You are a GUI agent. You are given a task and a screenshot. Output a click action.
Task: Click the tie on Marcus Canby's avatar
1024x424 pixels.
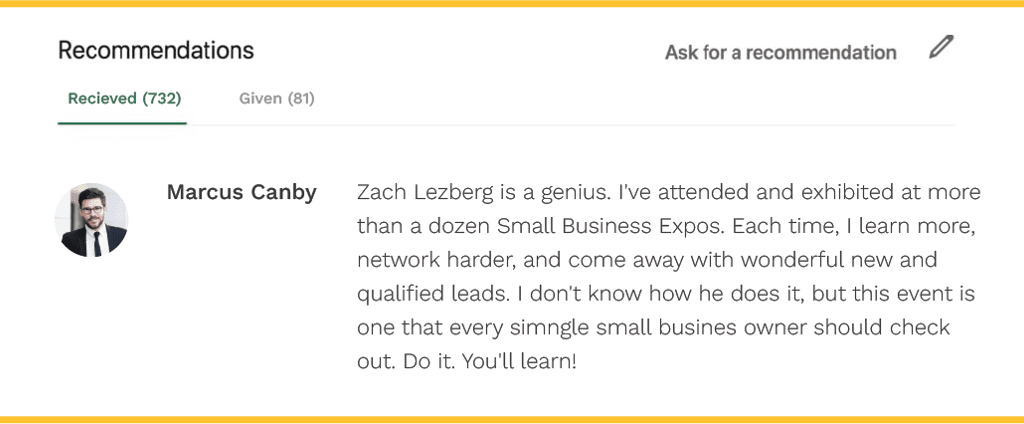click(x=97, y=244)
